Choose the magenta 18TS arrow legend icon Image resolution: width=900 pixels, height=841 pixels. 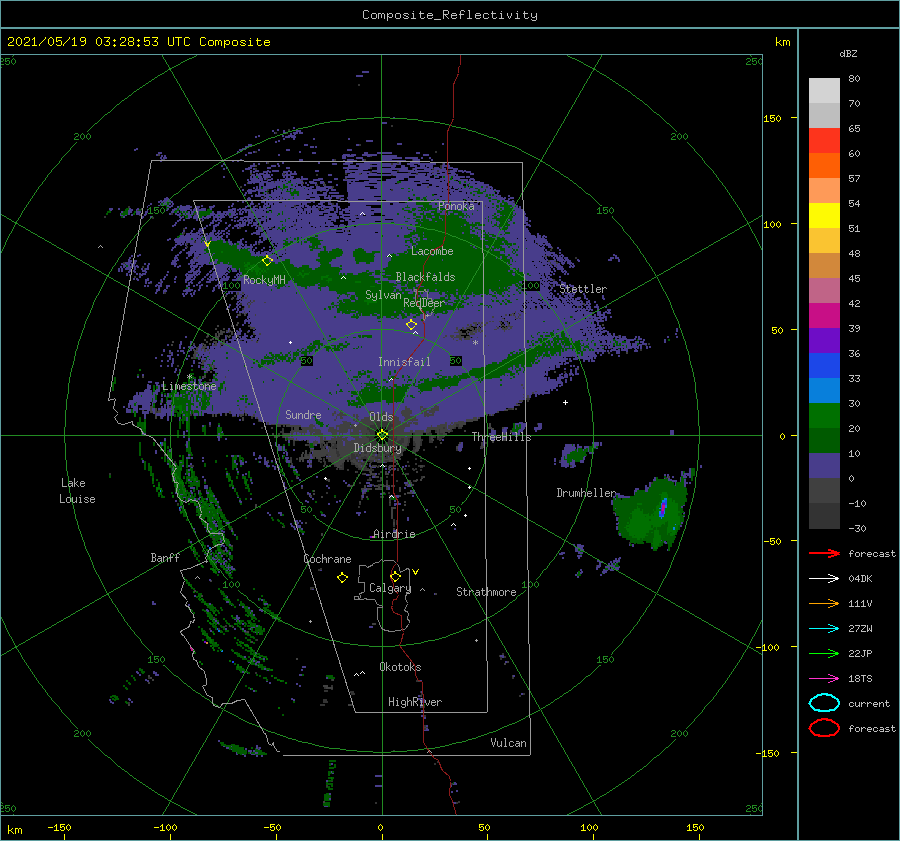[x=824, y=679]
